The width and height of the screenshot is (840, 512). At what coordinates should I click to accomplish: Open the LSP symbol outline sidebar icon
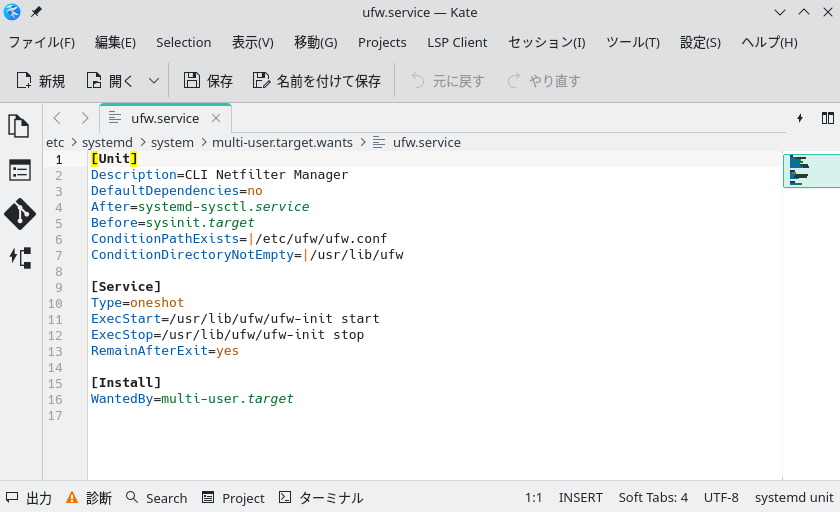(x=19, y=257)
